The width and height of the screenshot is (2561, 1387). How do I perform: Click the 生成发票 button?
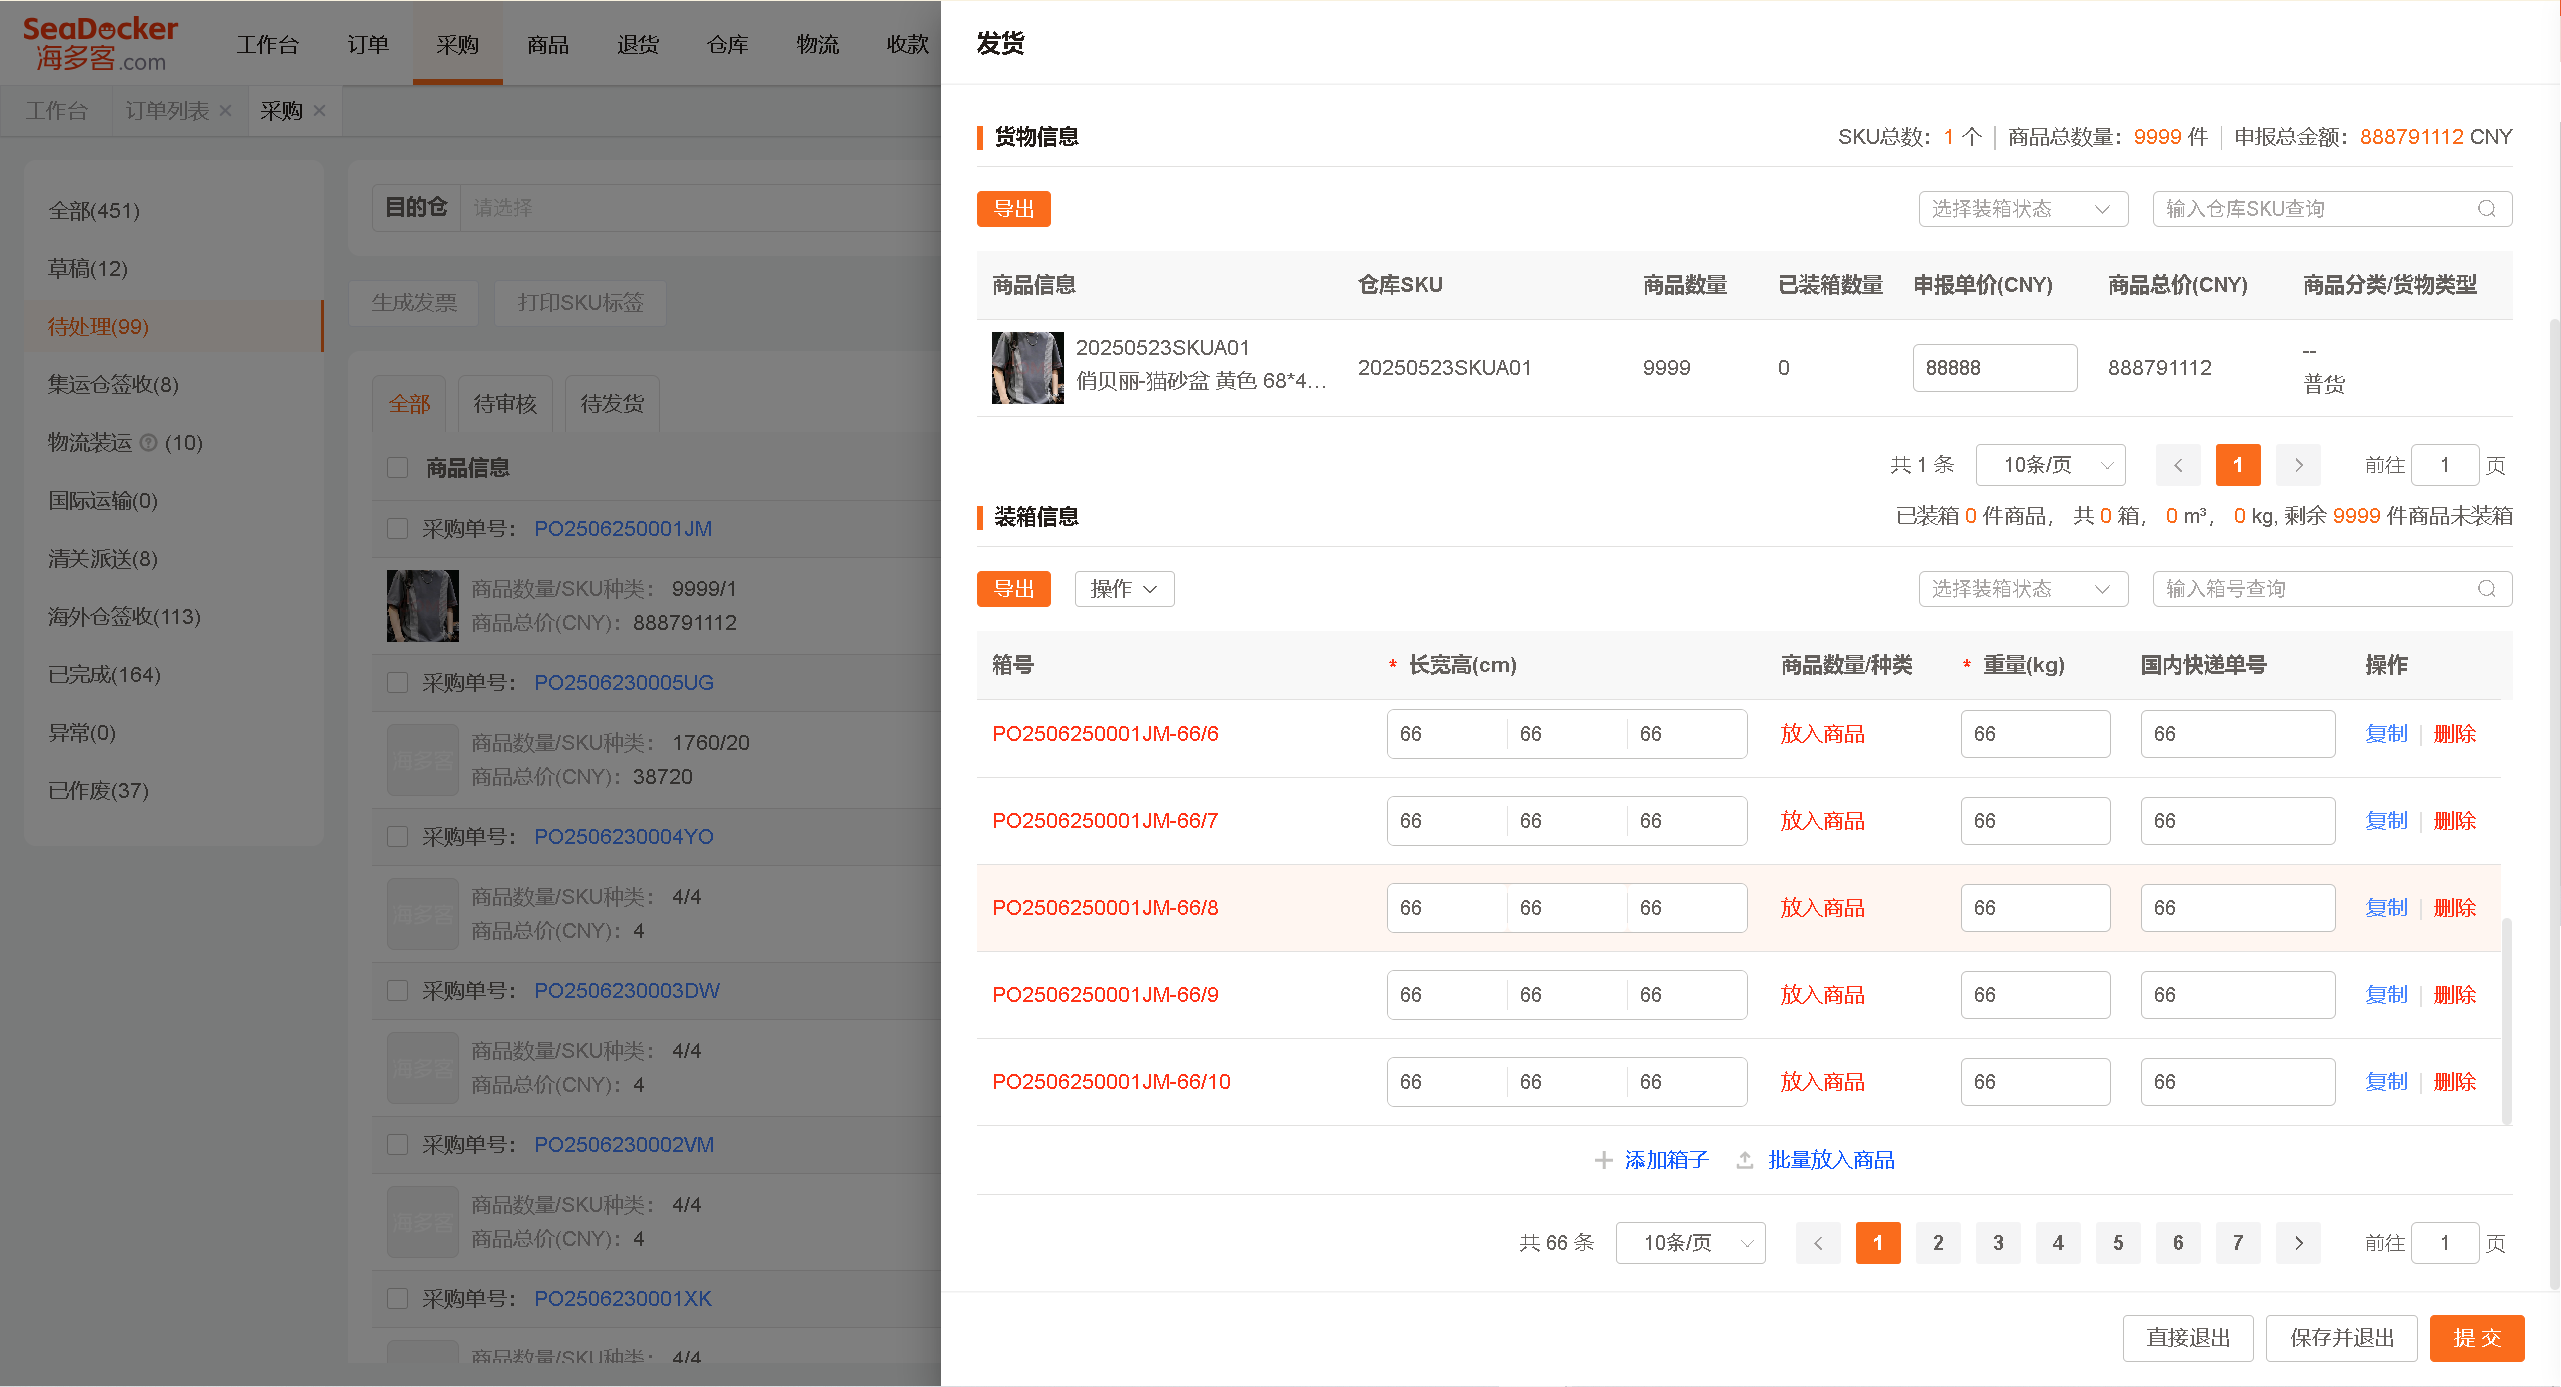[414, 302]
